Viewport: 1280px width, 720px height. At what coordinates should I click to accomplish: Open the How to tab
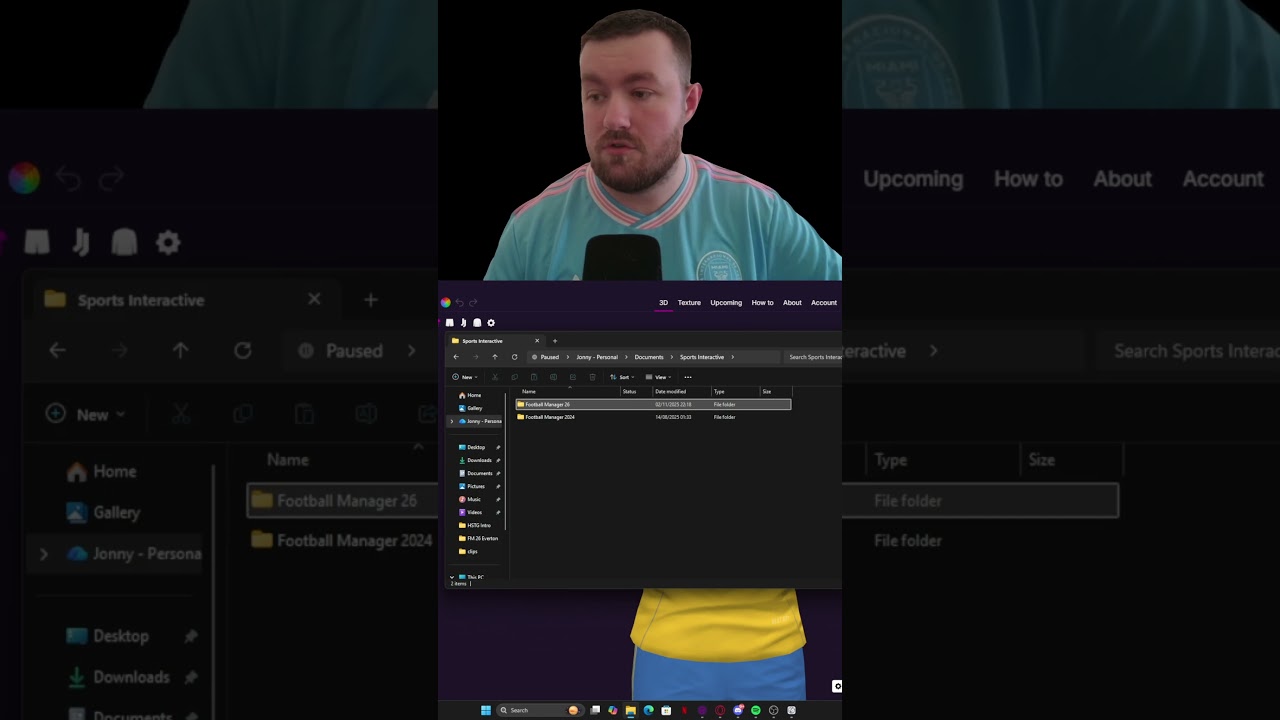763,303
